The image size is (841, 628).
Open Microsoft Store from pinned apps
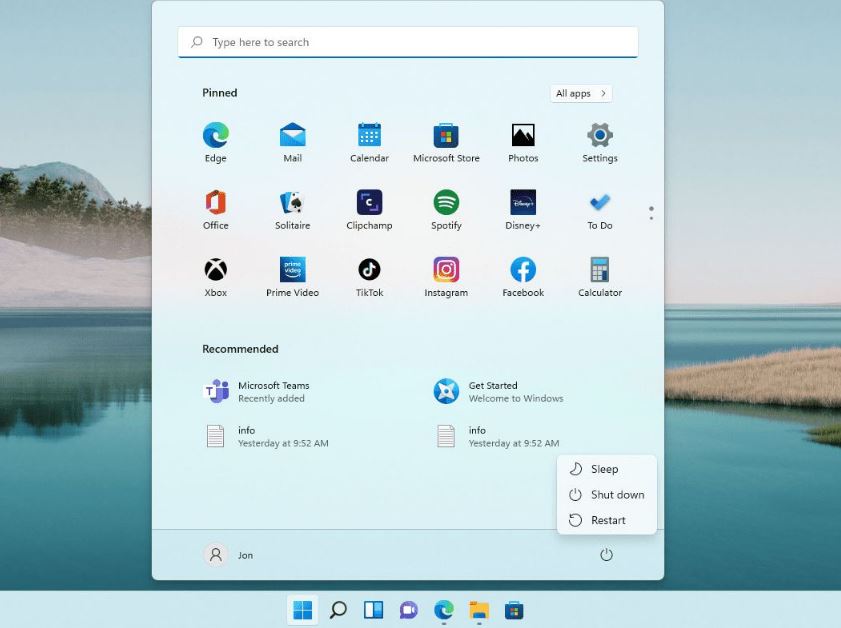coord(446,136)
